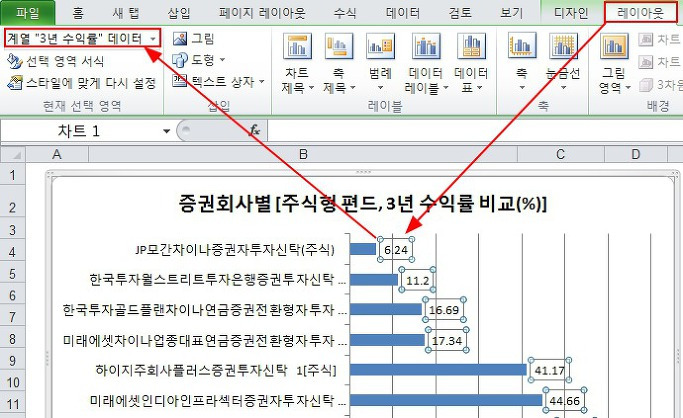Select column C header
This screenshot has height=418, width=683.
[x=561, y=154]
